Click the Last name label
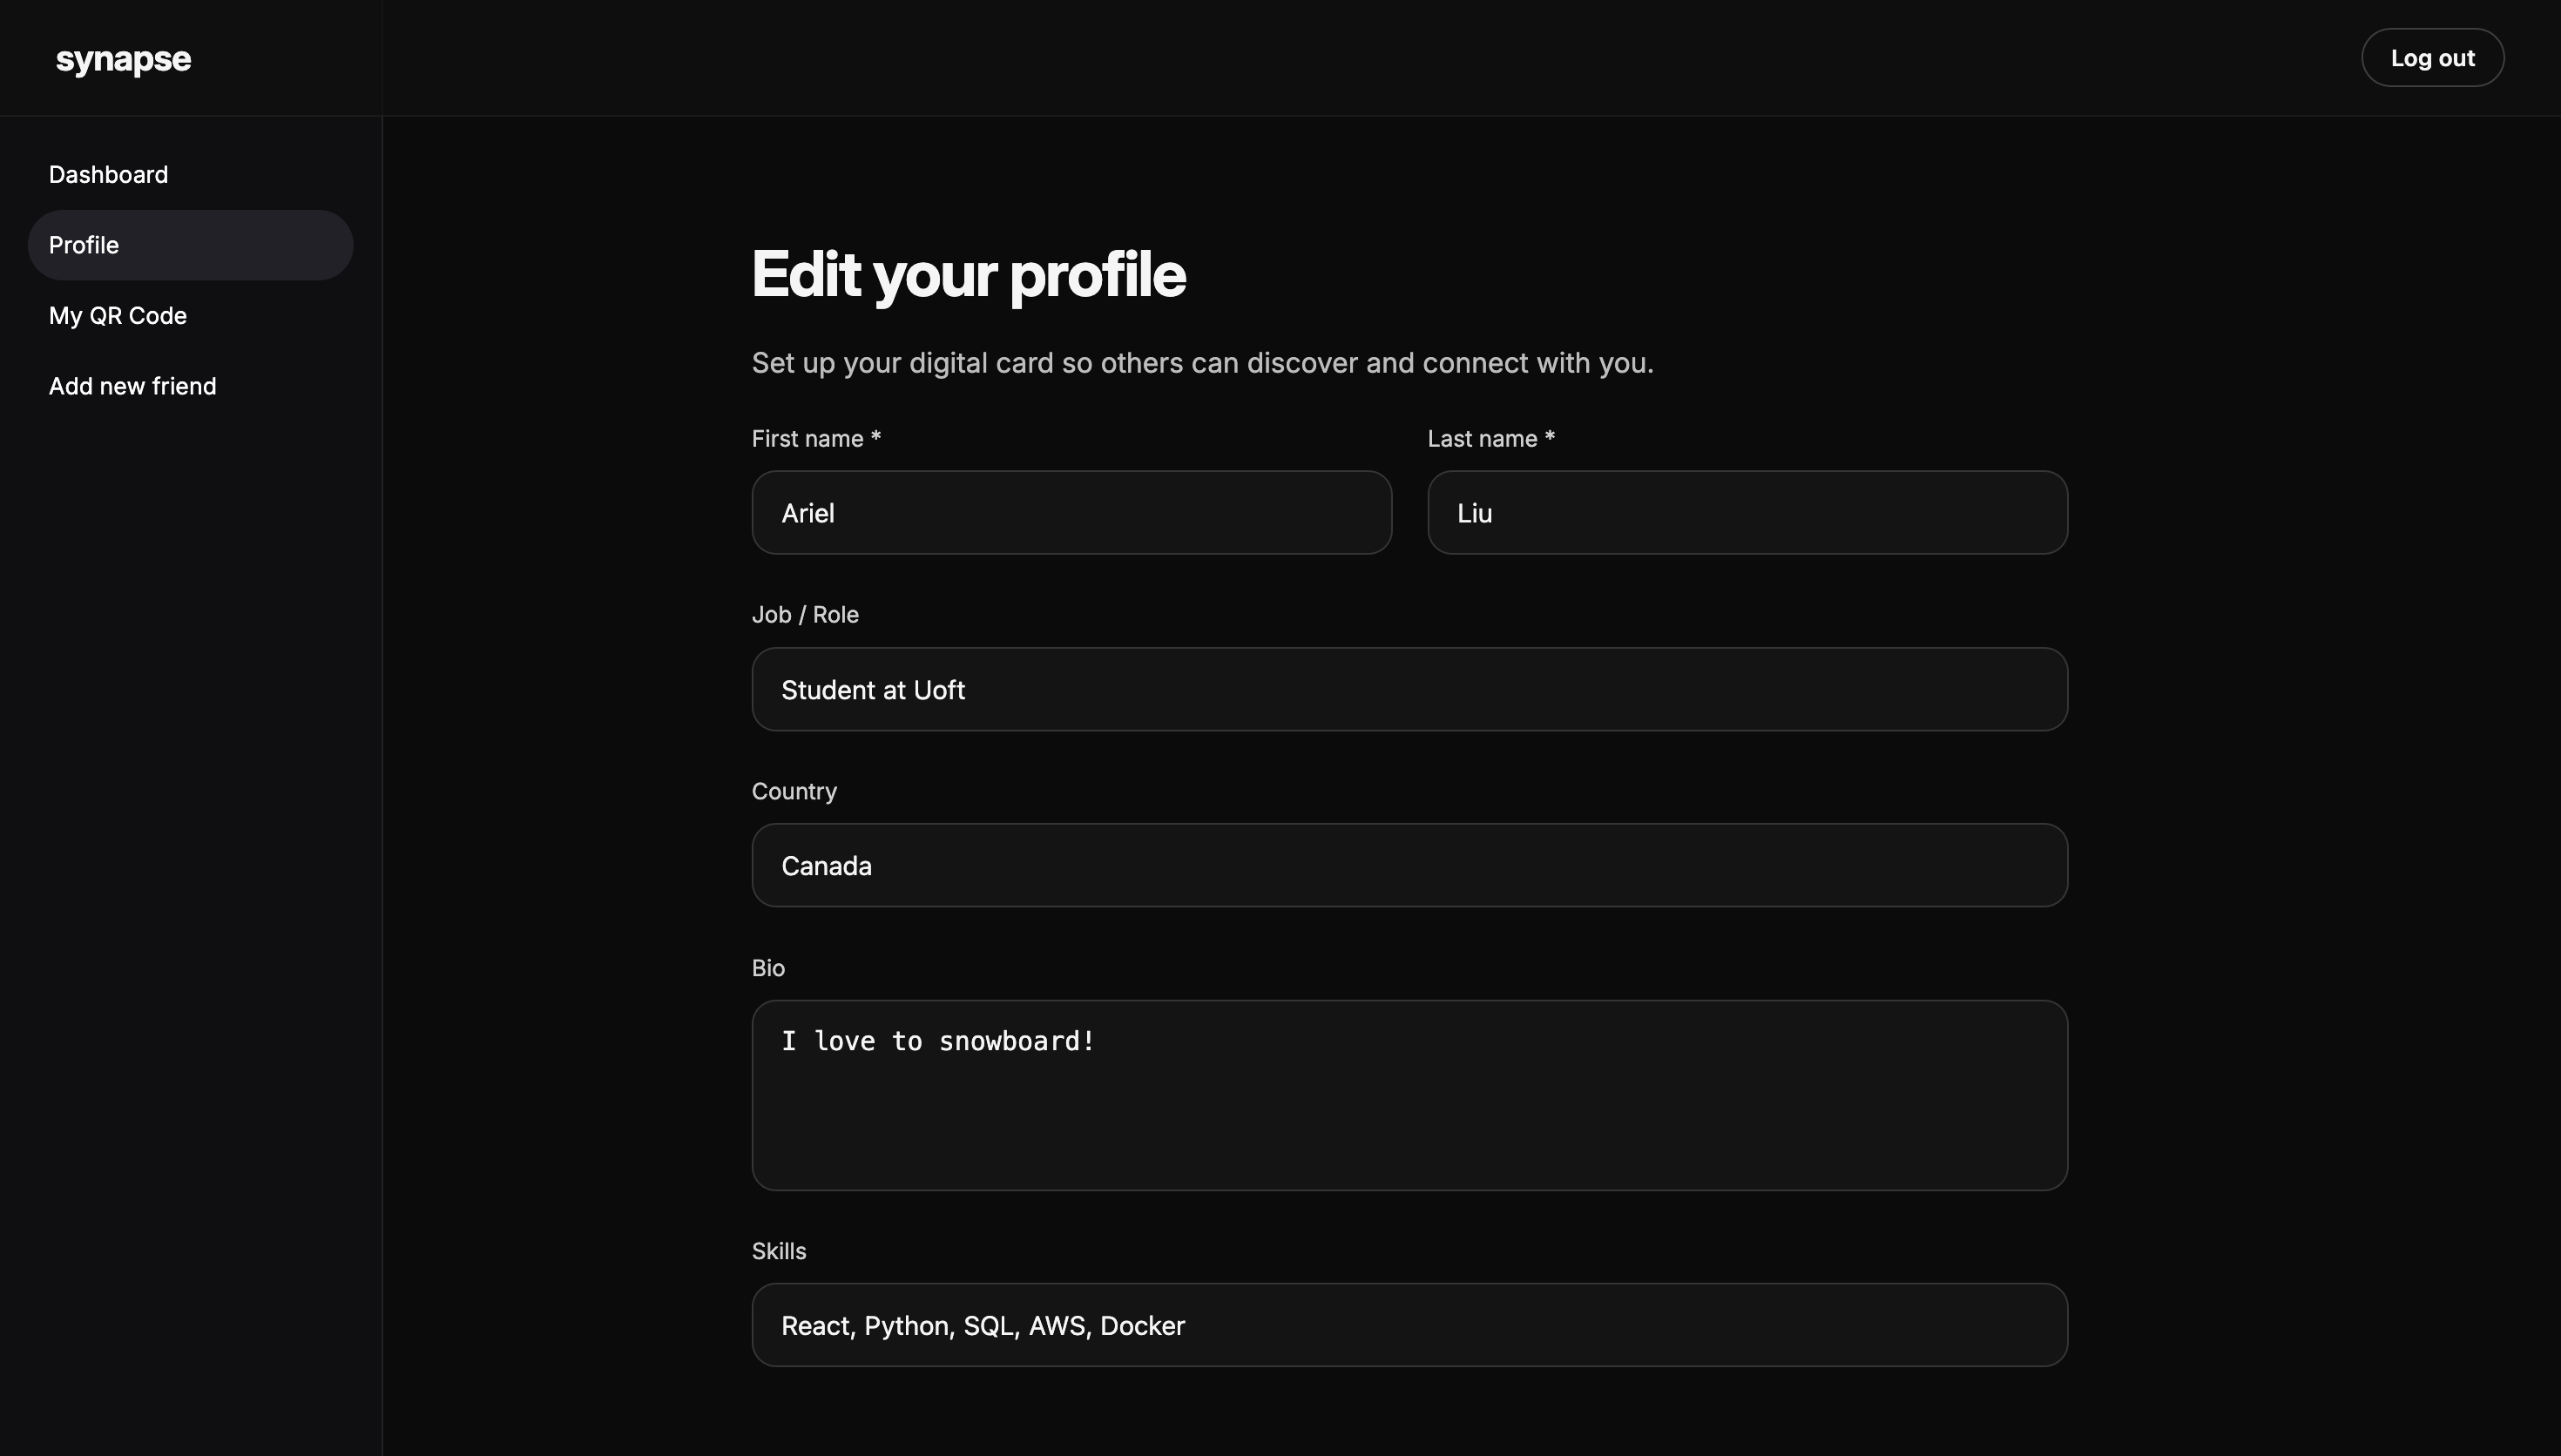 click(x=1490, y=439)
